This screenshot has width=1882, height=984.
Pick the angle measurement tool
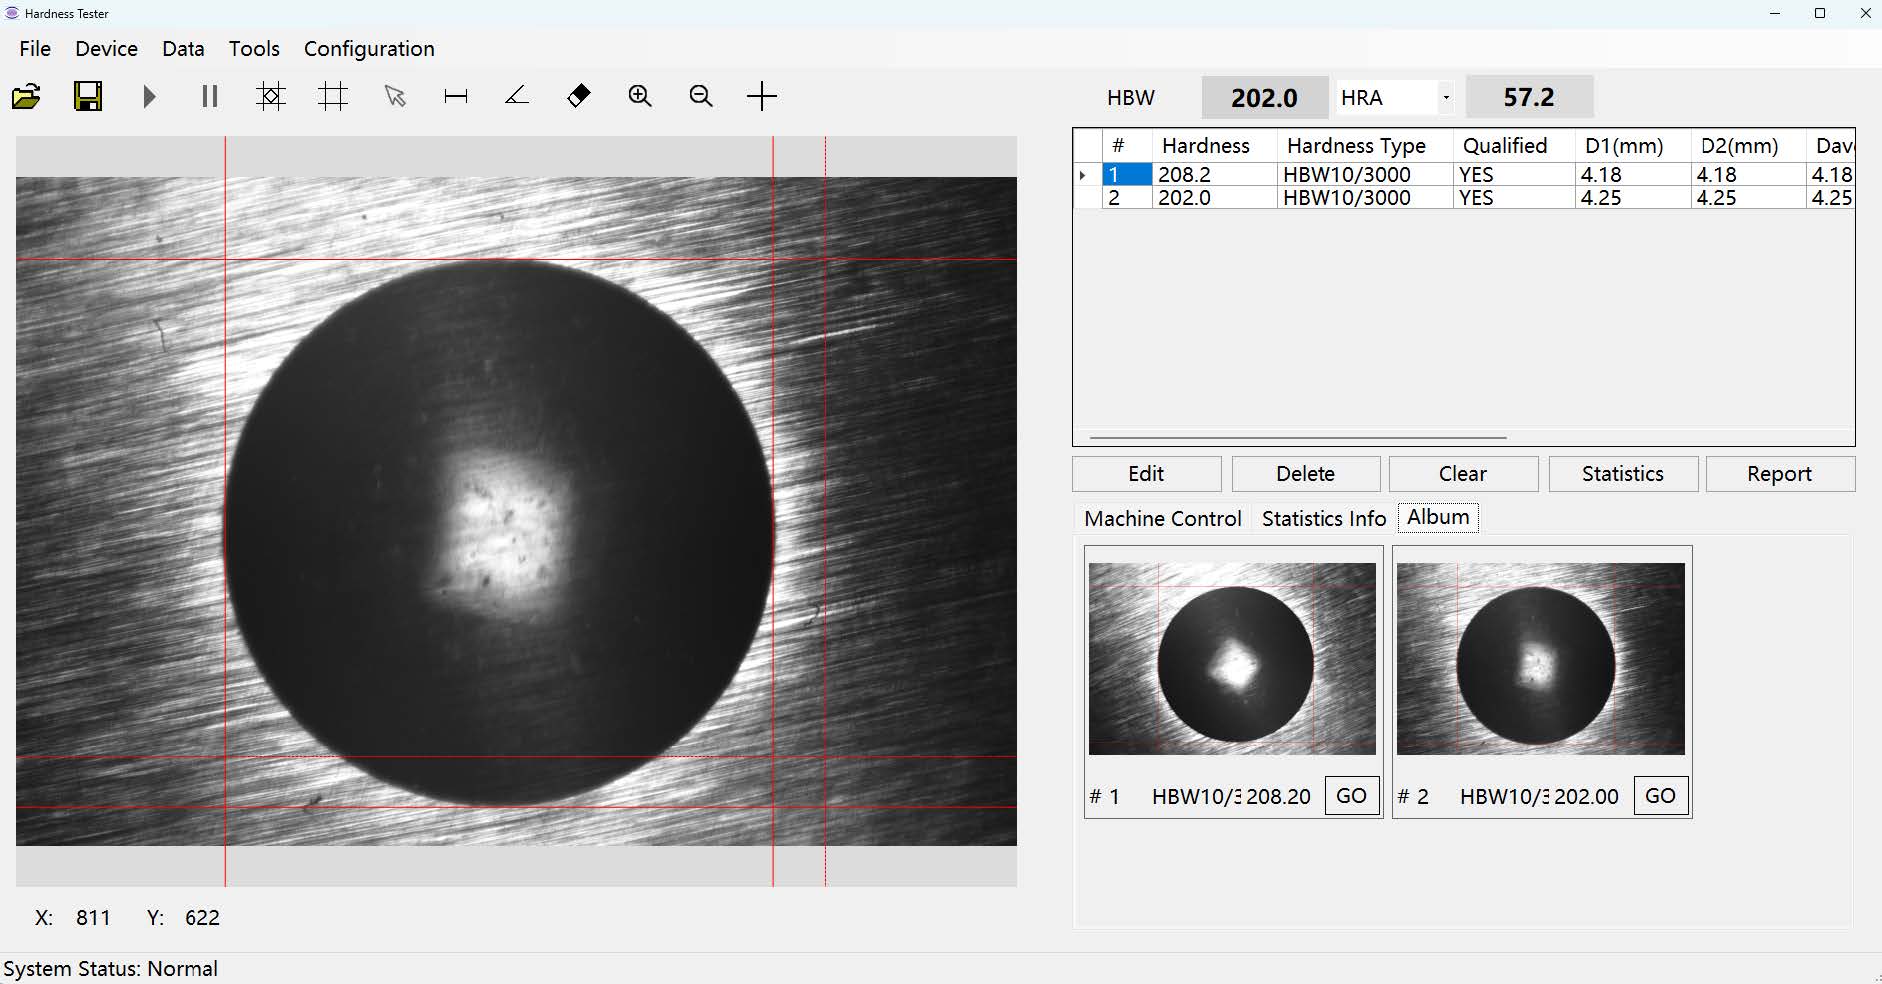pyautogui.click(x=517, y=97)
